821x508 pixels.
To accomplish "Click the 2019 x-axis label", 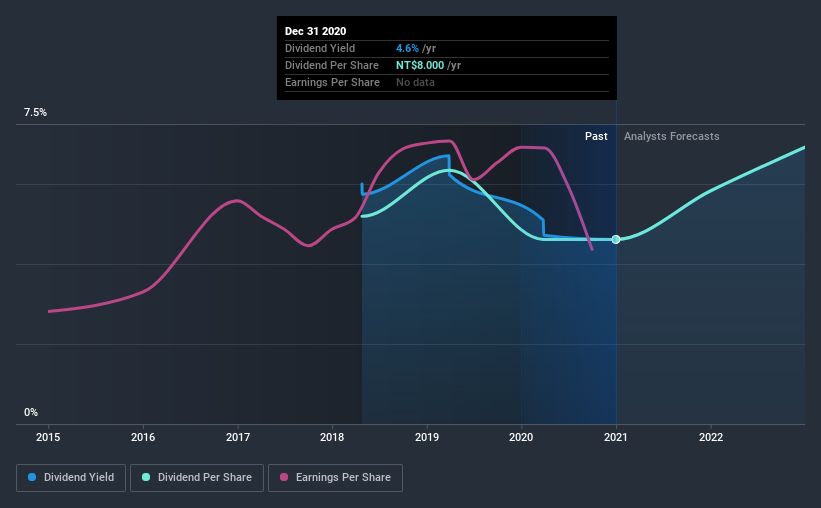I will [427, 437].
